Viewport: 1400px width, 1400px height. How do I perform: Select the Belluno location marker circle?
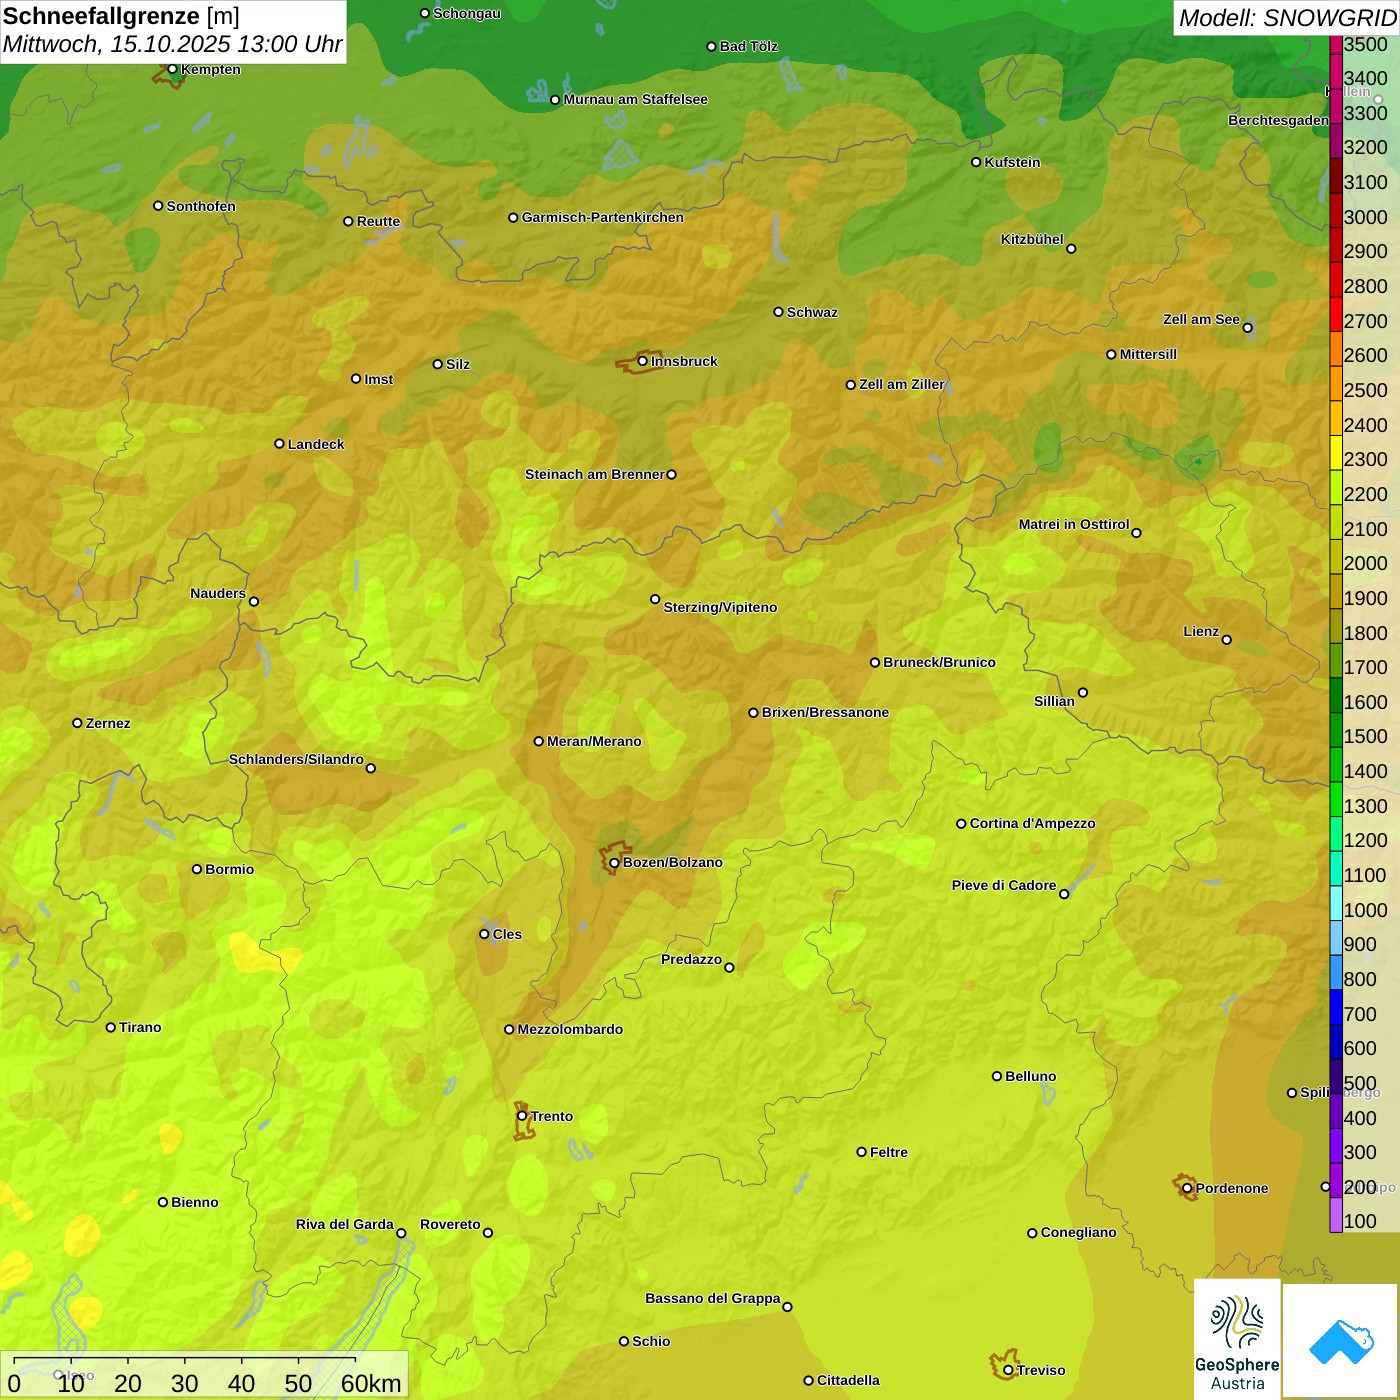pos(997,1076)
